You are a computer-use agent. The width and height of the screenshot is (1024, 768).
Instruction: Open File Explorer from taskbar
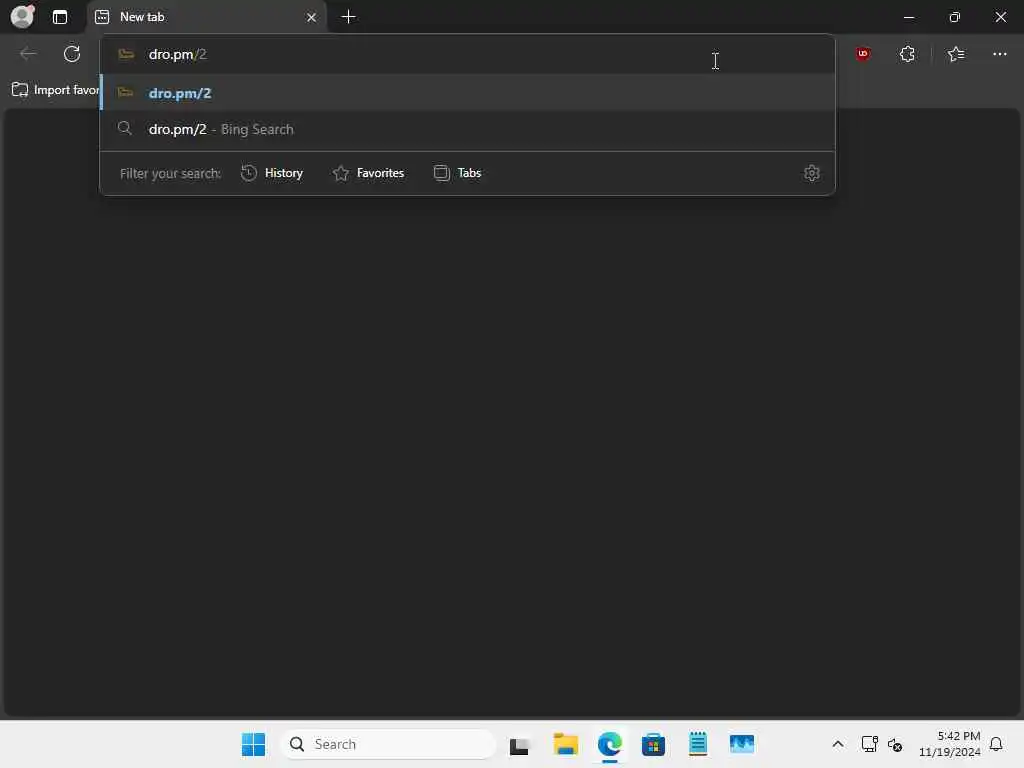(566, 744)
